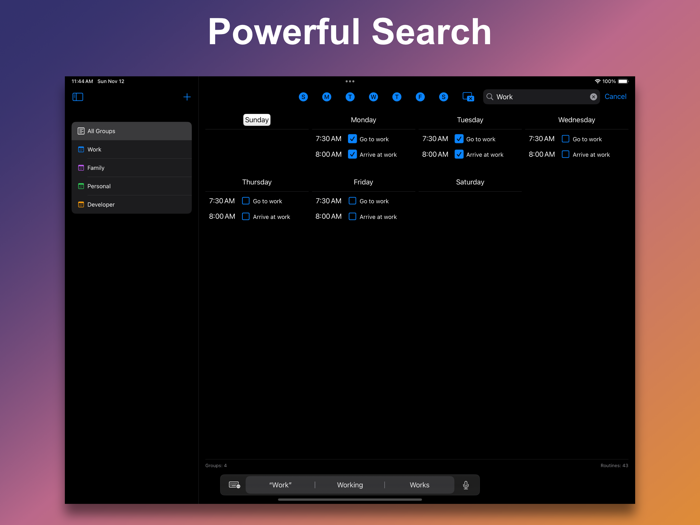The height and width of the screenshot is (525, 700).
Task: Click the Developer group calendar icon
Action: (x=81, y=204)
